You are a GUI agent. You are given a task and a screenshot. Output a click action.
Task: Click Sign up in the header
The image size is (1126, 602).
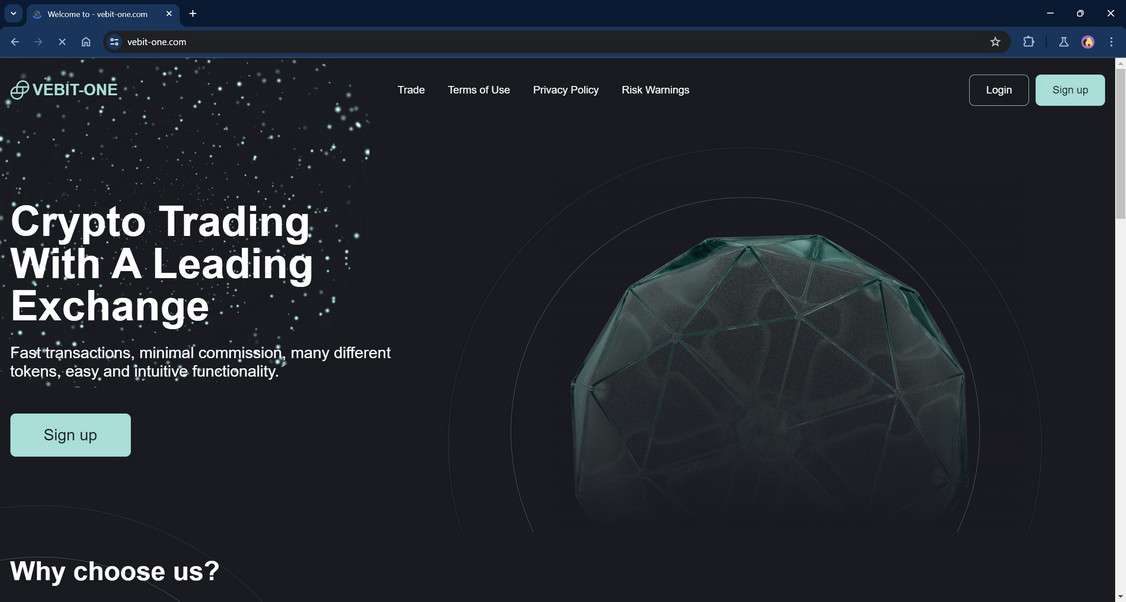point(1070,90)
